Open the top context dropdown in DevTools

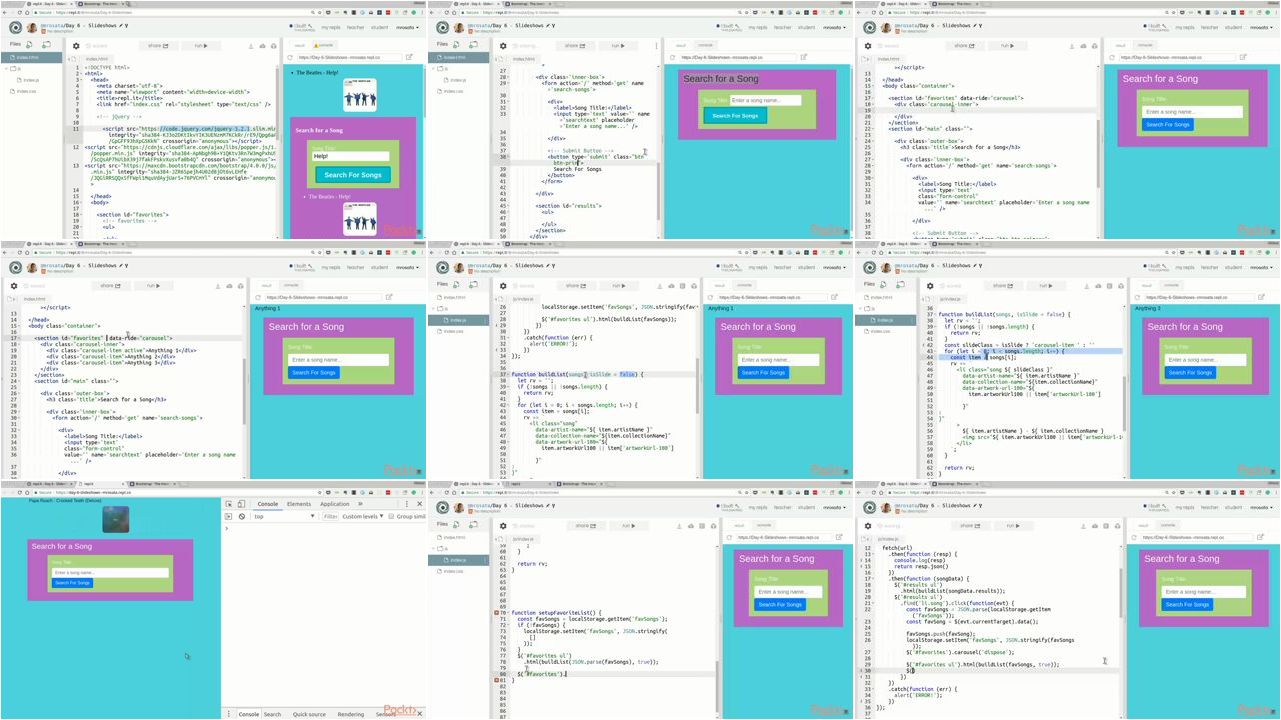[x=285, y=516]
